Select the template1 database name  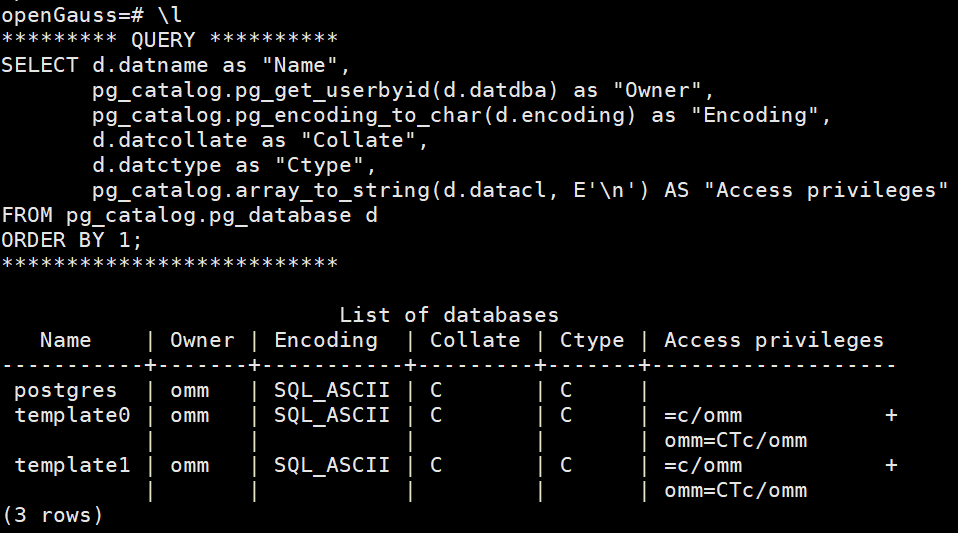pos(72,466)
